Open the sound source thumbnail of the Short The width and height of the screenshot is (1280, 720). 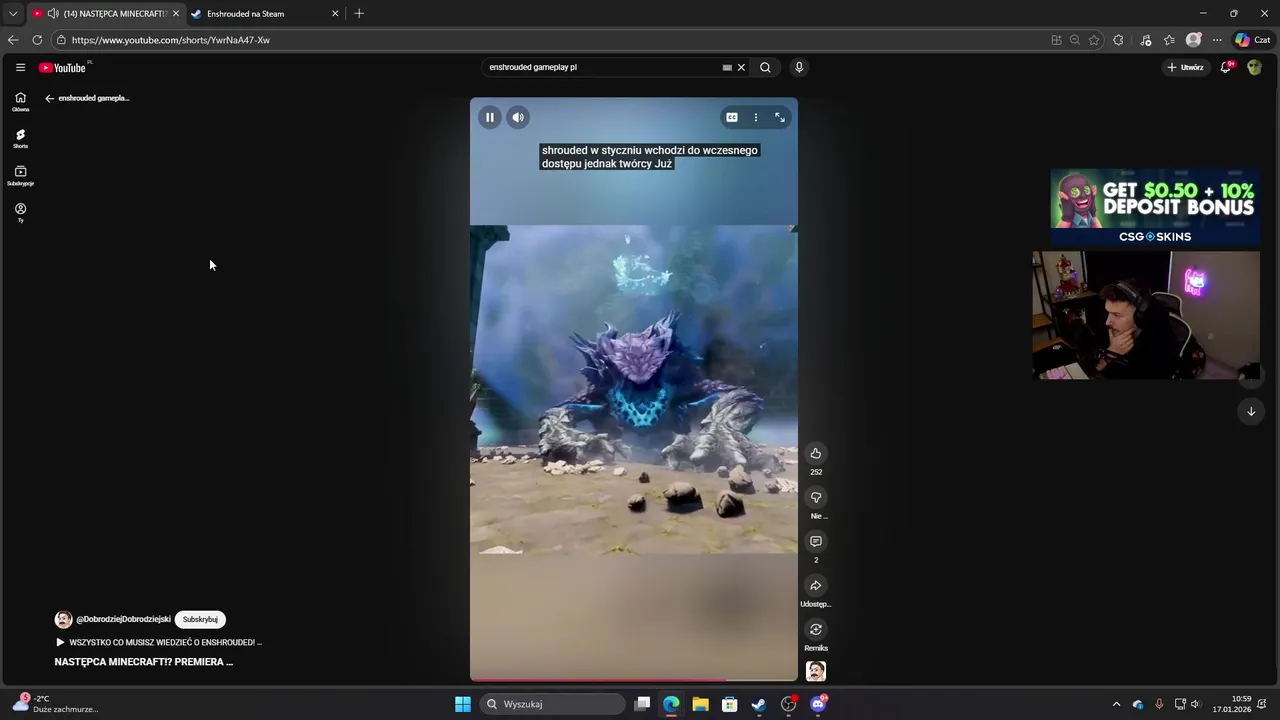(x=816, y=671)
